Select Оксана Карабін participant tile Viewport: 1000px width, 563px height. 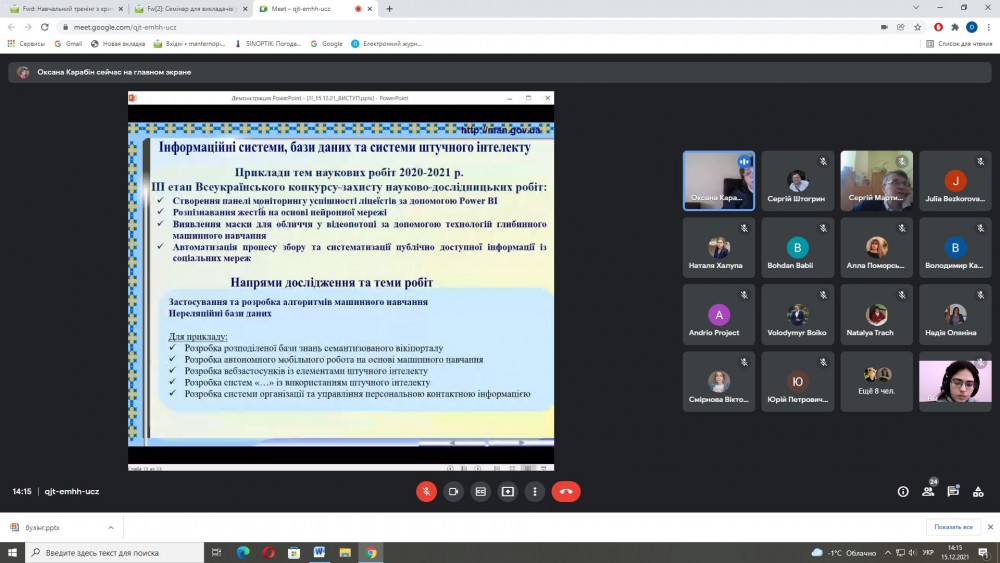point(719,181)
